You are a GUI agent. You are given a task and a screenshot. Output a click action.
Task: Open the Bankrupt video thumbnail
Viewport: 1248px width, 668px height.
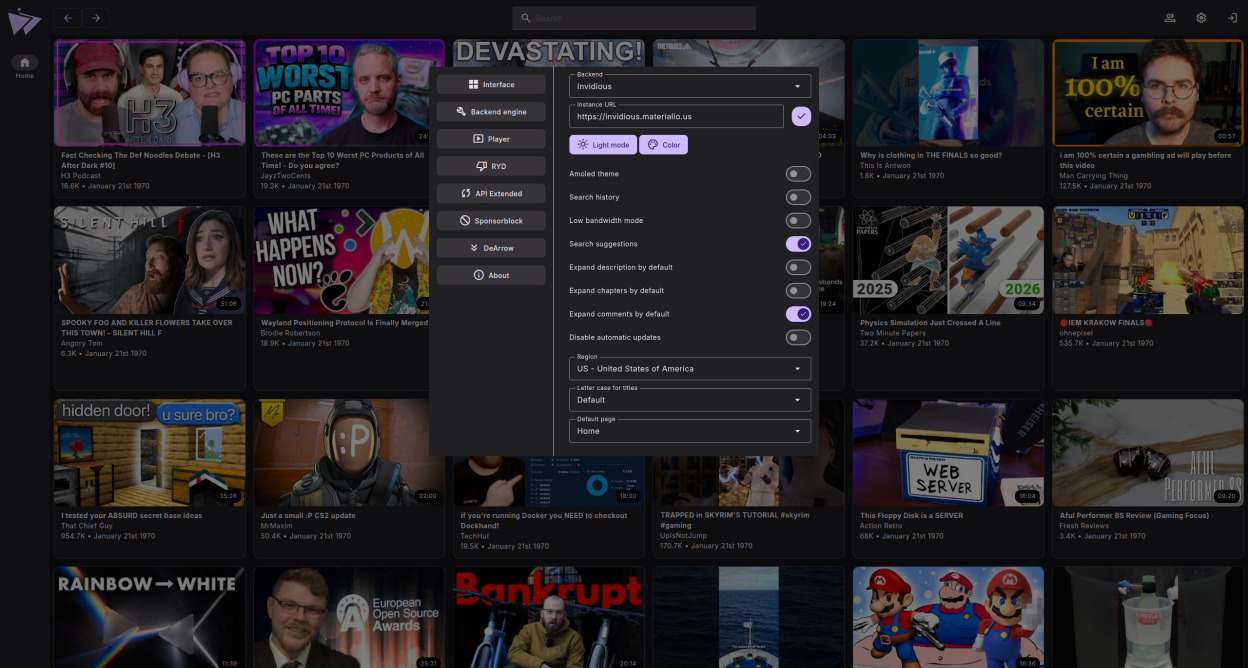[x=549, y=617]
